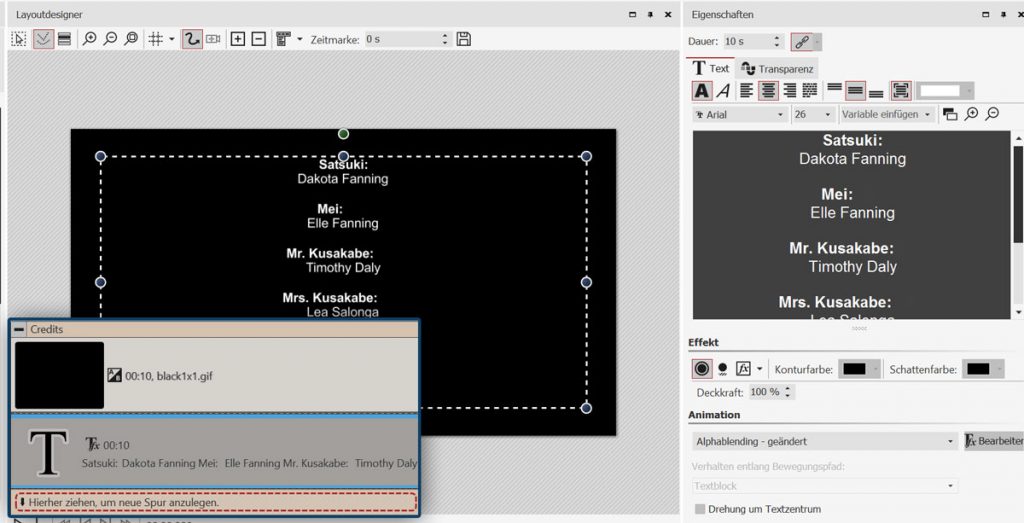Click the grid display icon
The height and width of the screenshot is (523, 1024).
(156, 39)
